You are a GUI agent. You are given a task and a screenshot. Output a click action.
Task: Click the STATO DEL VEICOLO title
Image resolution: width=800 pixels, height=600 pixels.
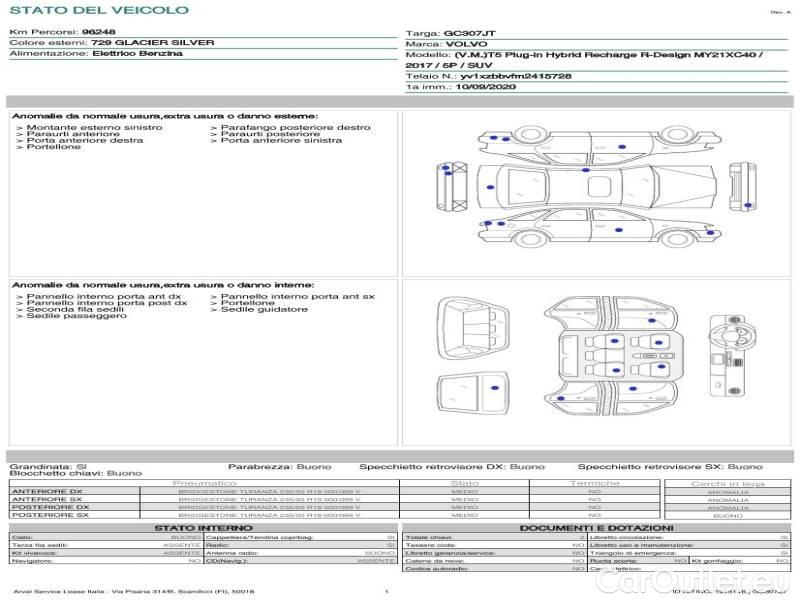click(x=98, y=10)
